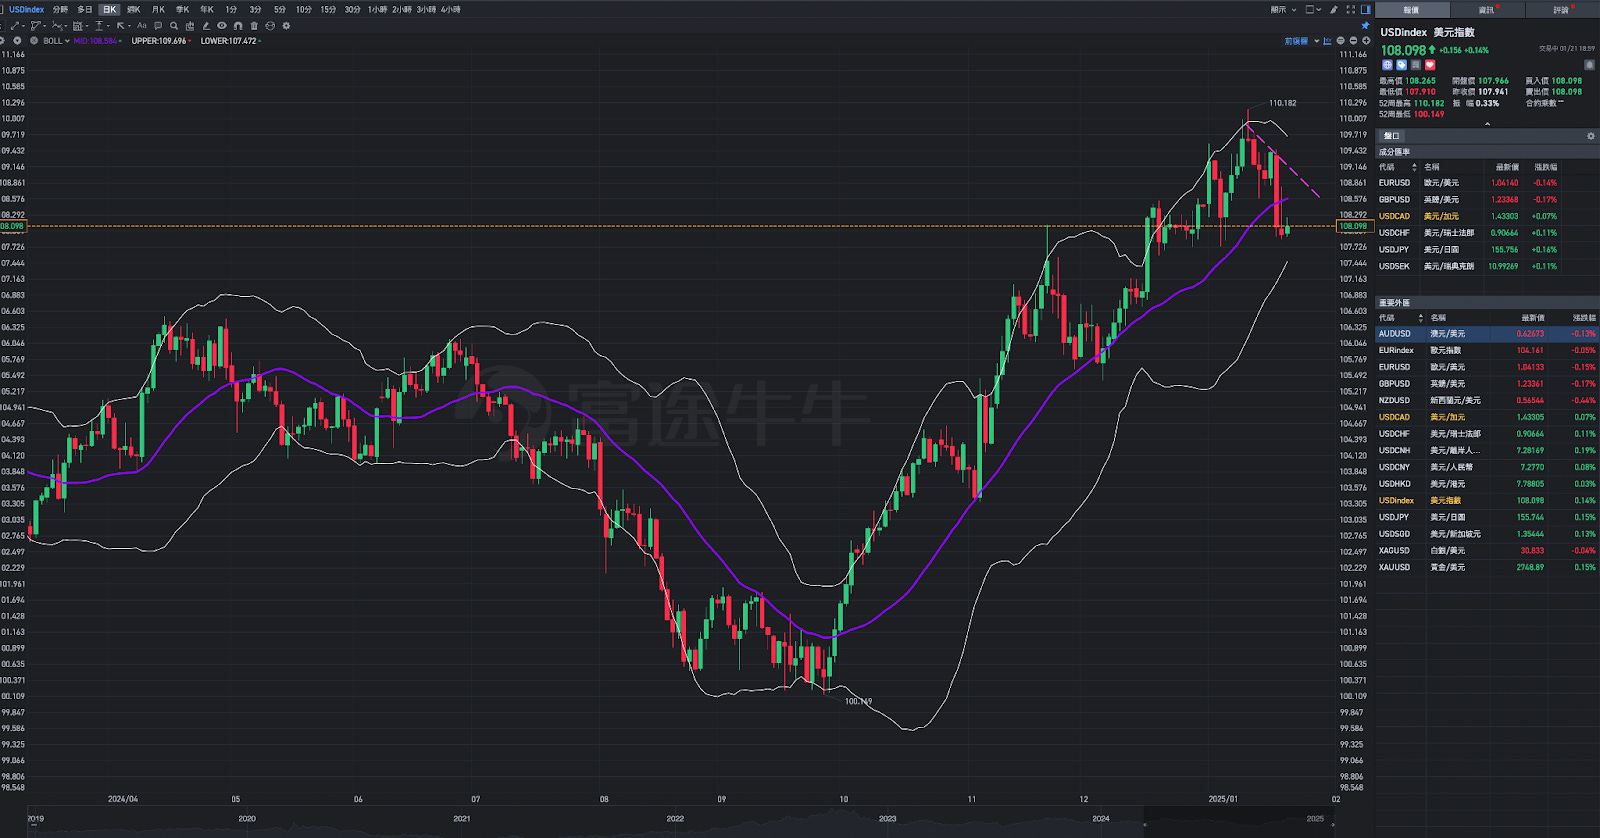This screenshot has height=838, width=1600.
Task: Add a comment bubble annotation
Action: point(158,26)
